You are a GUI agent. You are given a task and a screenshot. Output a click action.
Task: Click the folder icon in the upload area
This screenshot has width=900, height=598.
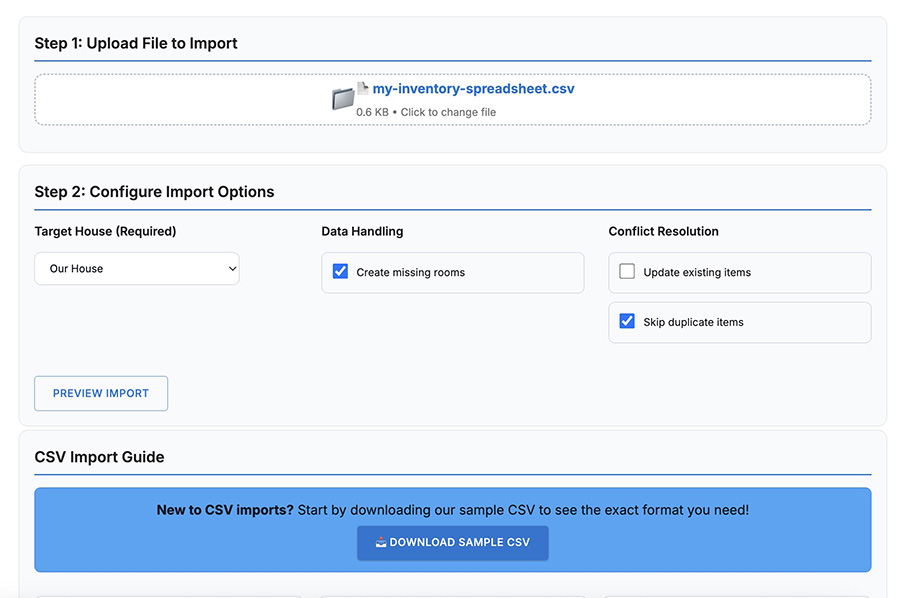344,97
